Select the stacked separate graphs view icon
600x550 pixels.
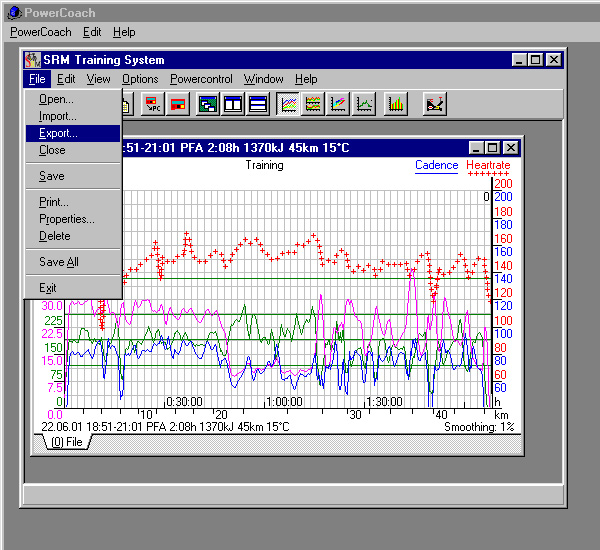(x=313, y=104)
